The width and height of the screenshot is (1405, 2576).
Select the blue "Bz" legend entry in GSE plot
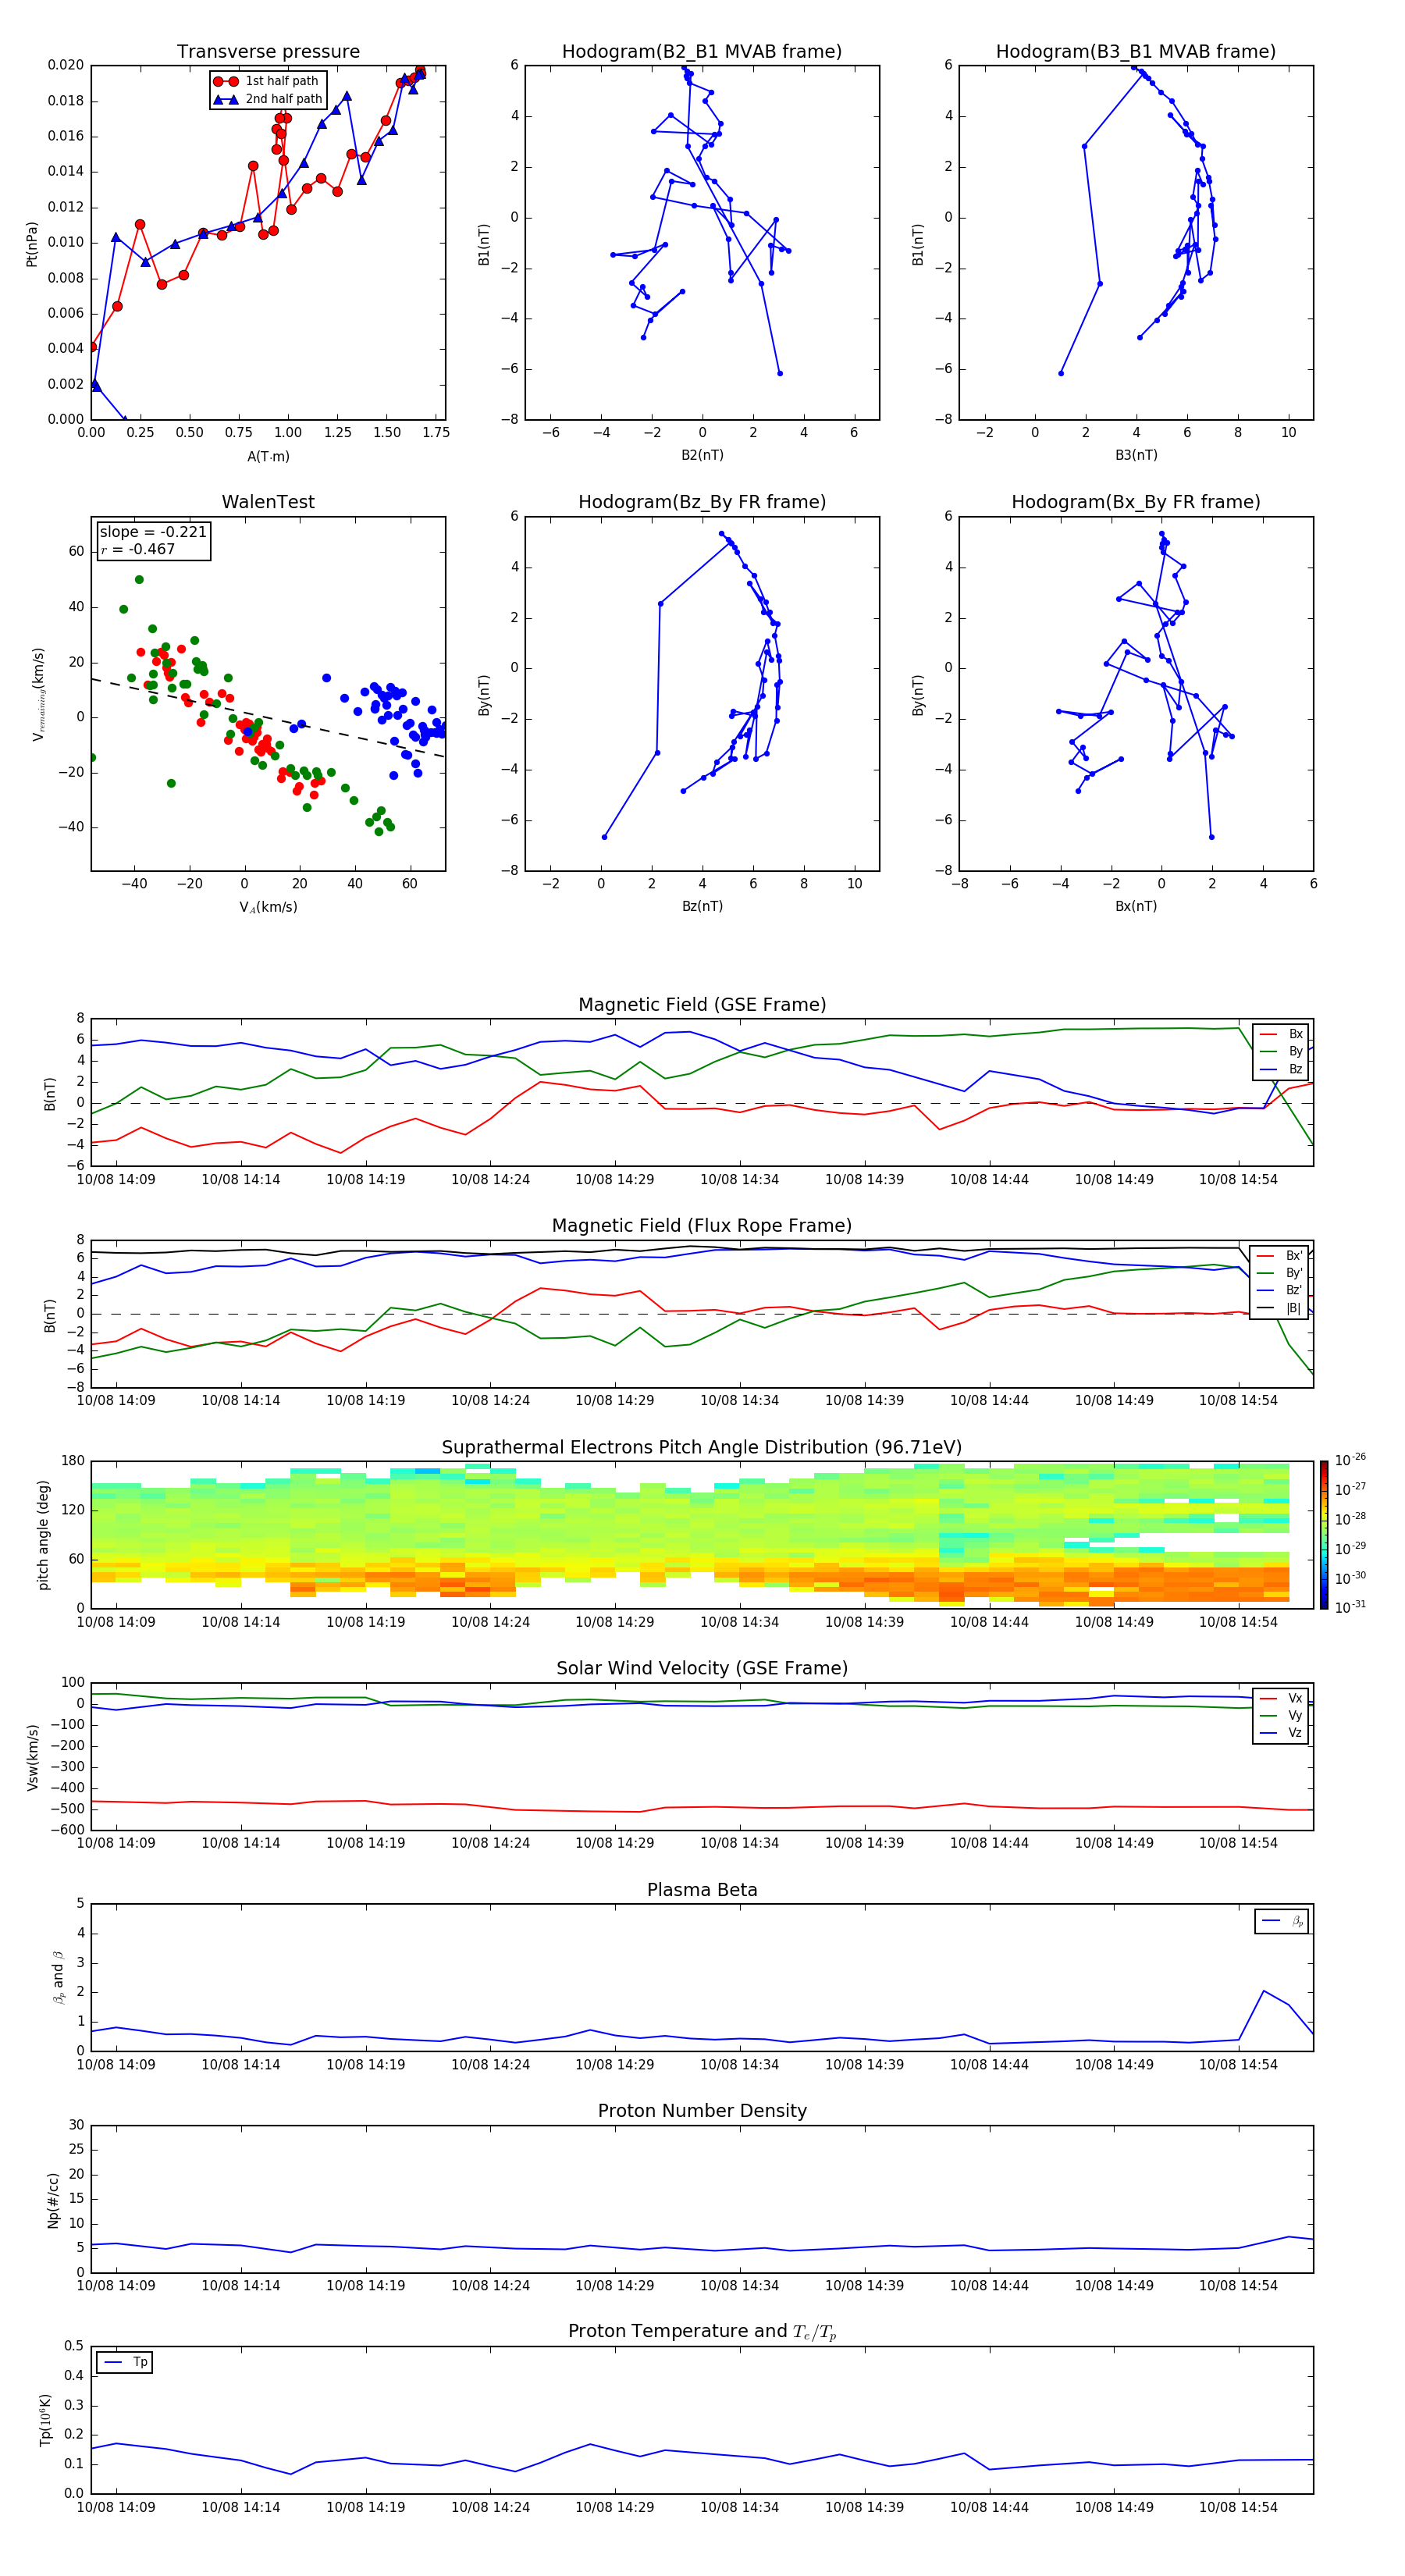1281,1069
